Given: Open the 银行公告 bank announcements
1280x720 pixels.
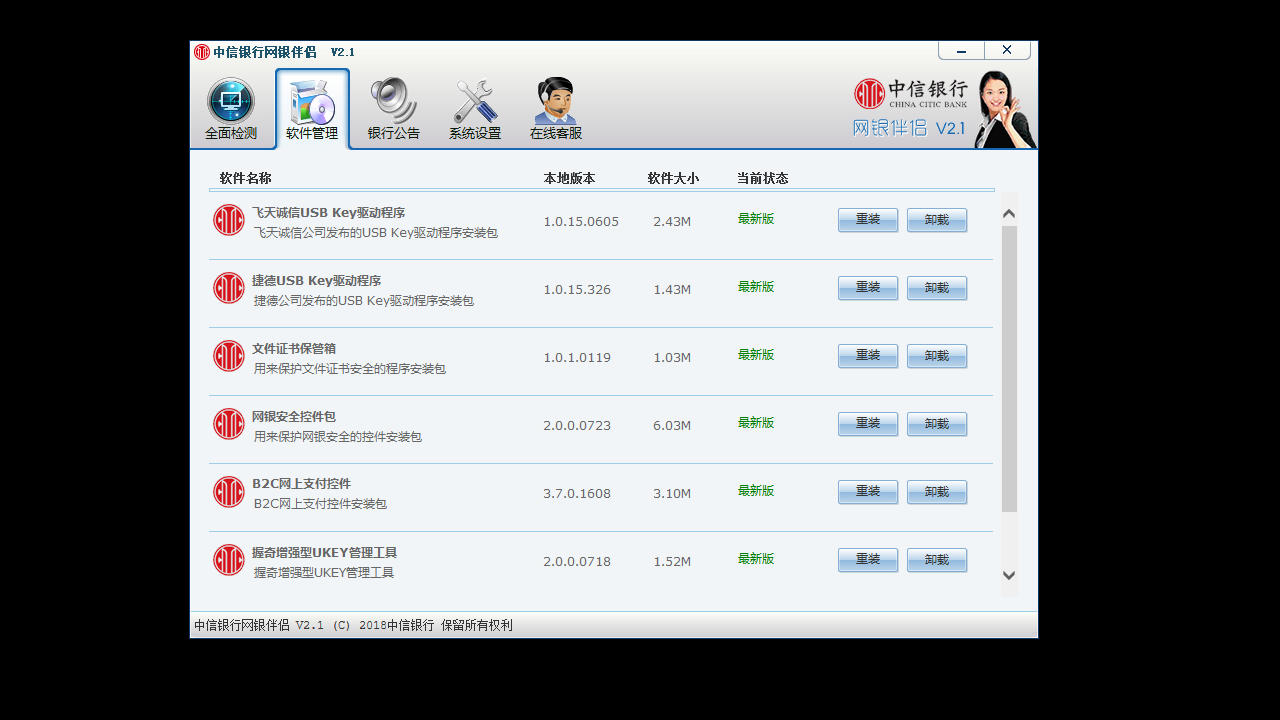Looking at the screenshot, I should pos(392,105).
